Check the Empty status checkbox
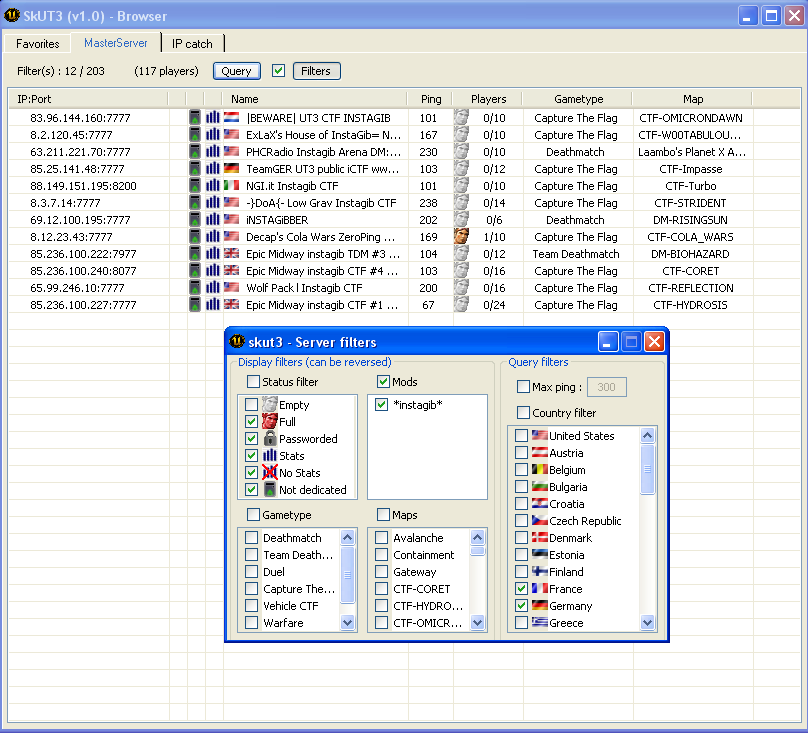Image resolution: width=808 pixels, height=733 pixels. tap(251, 405)
